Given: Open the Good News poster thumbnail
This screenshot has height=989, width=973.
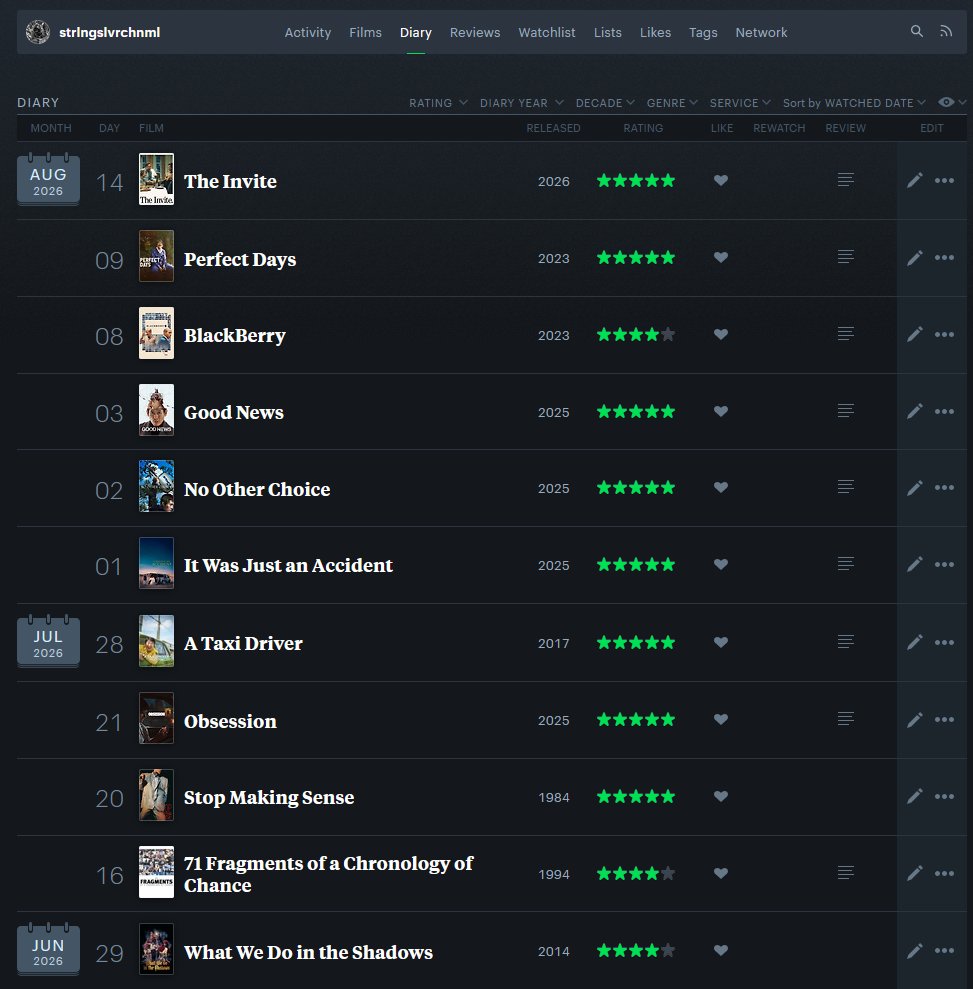Looking at the screenshot, I should tap(156, 410).
